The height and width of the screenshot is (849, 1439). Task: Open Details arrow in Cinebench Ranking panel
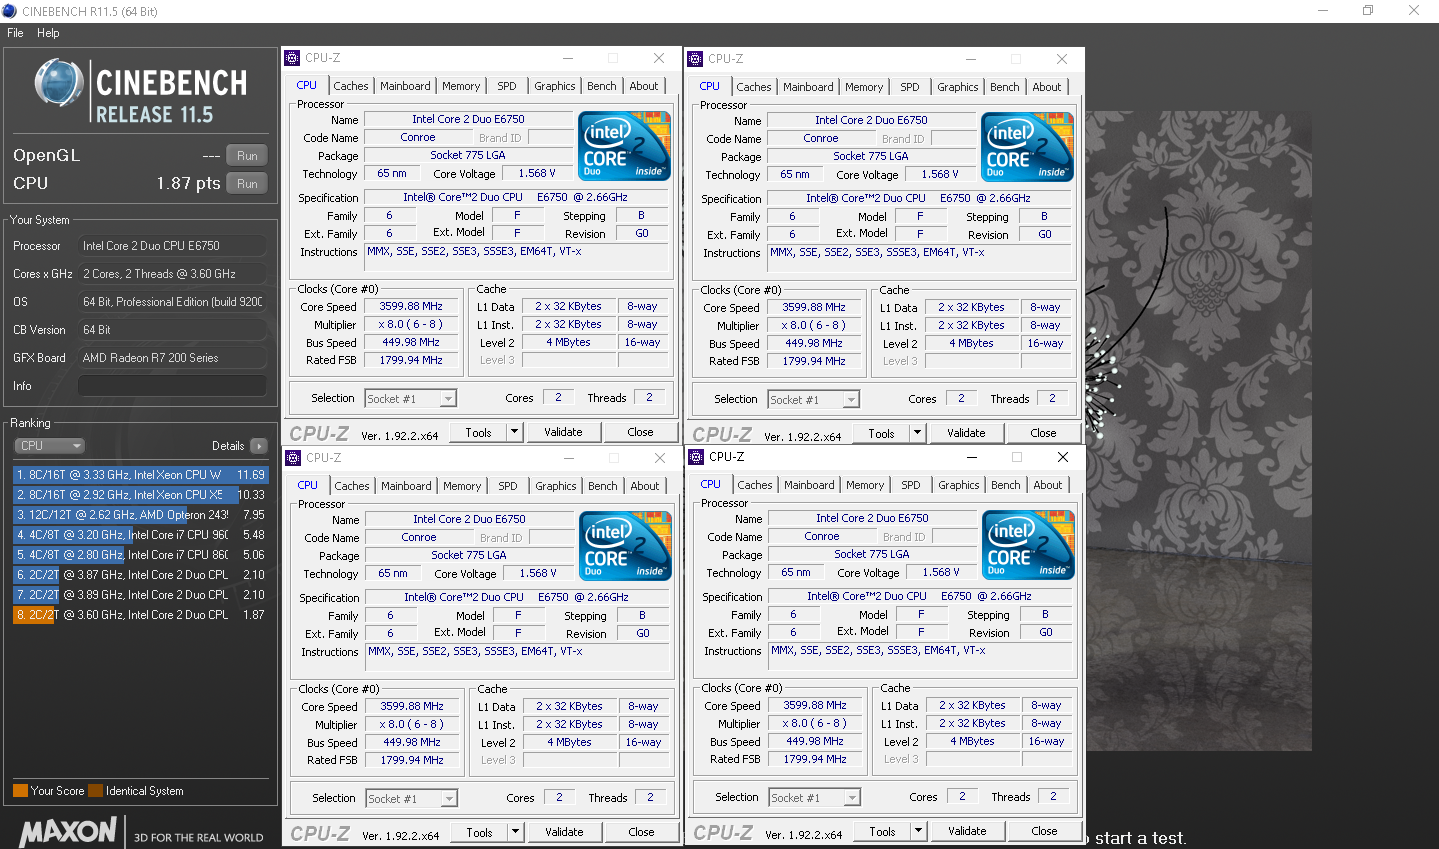pyautogui.click(x=259, y=446)
